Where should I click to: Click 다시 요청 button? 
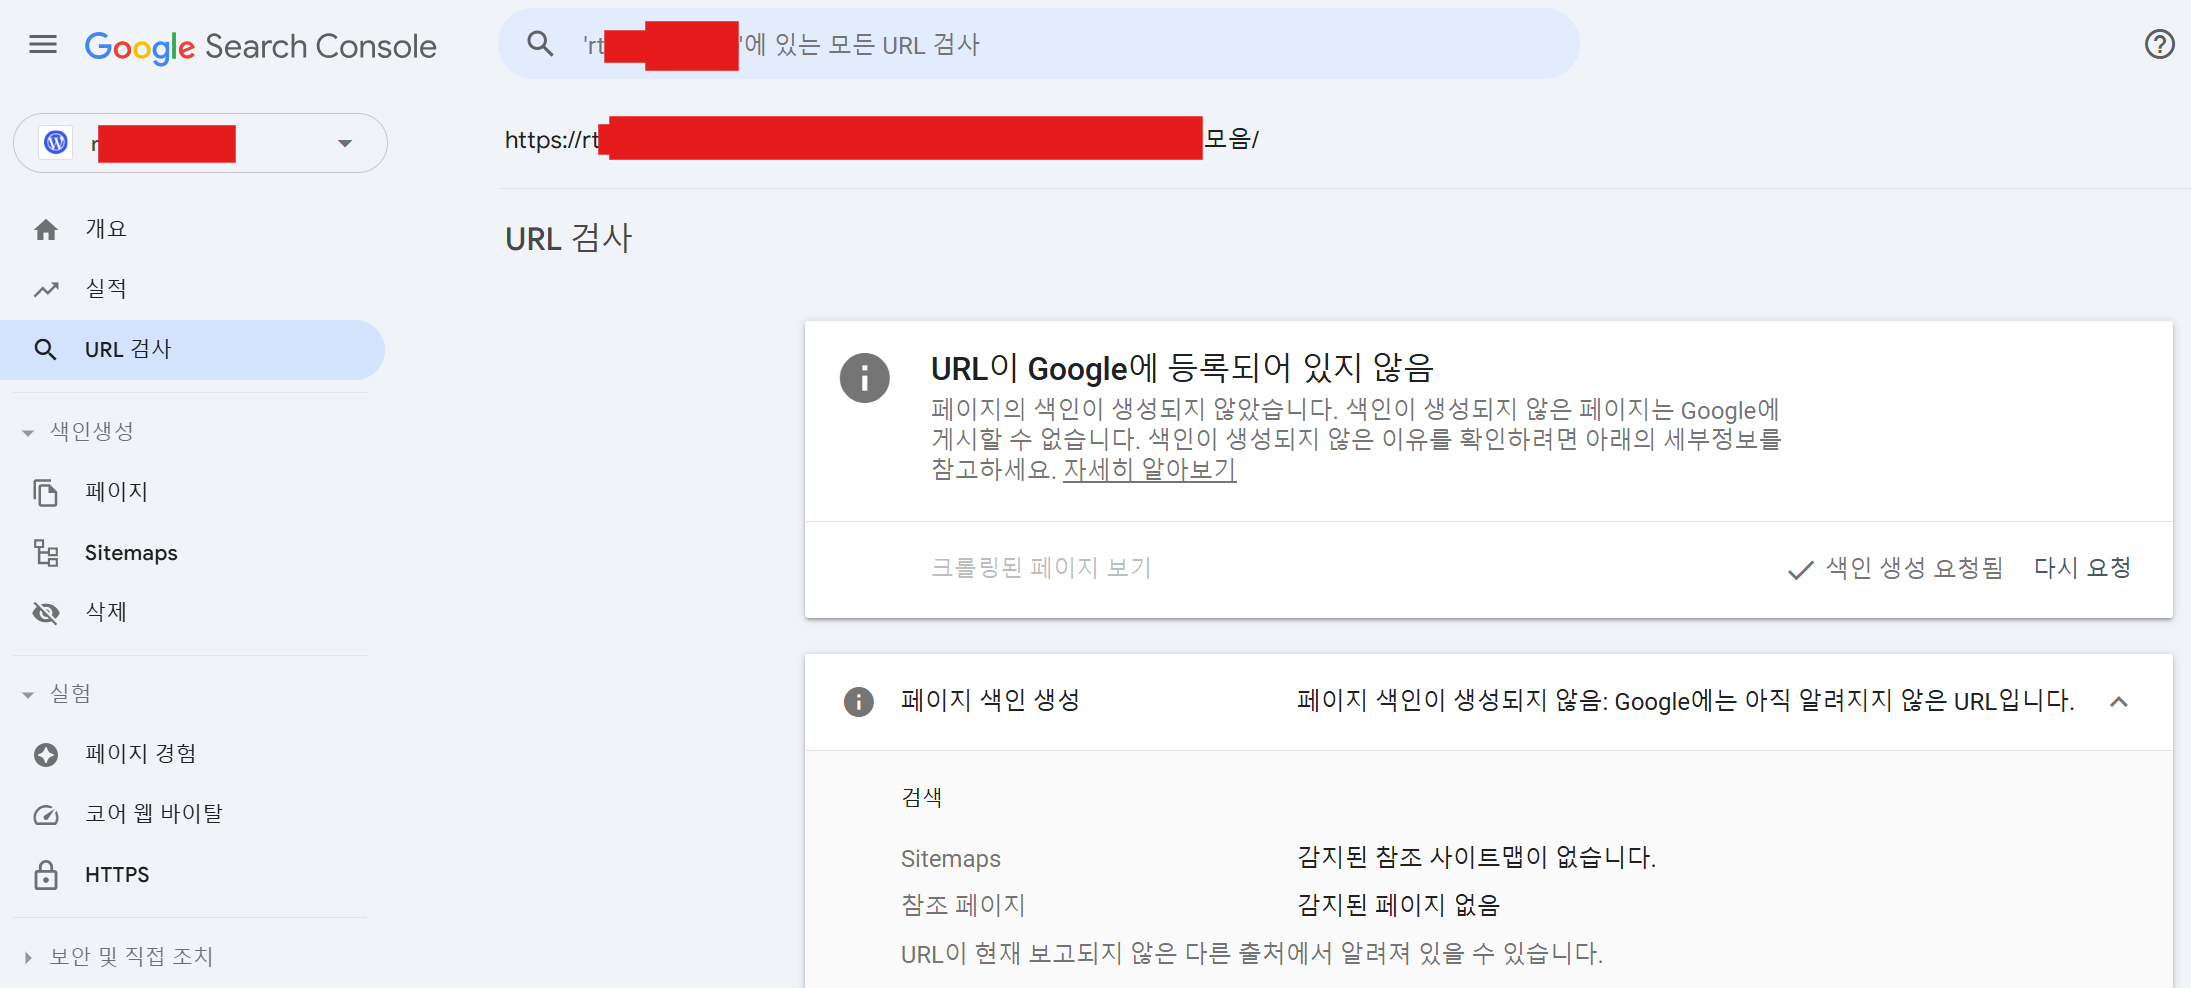[x=2082, y=568]
